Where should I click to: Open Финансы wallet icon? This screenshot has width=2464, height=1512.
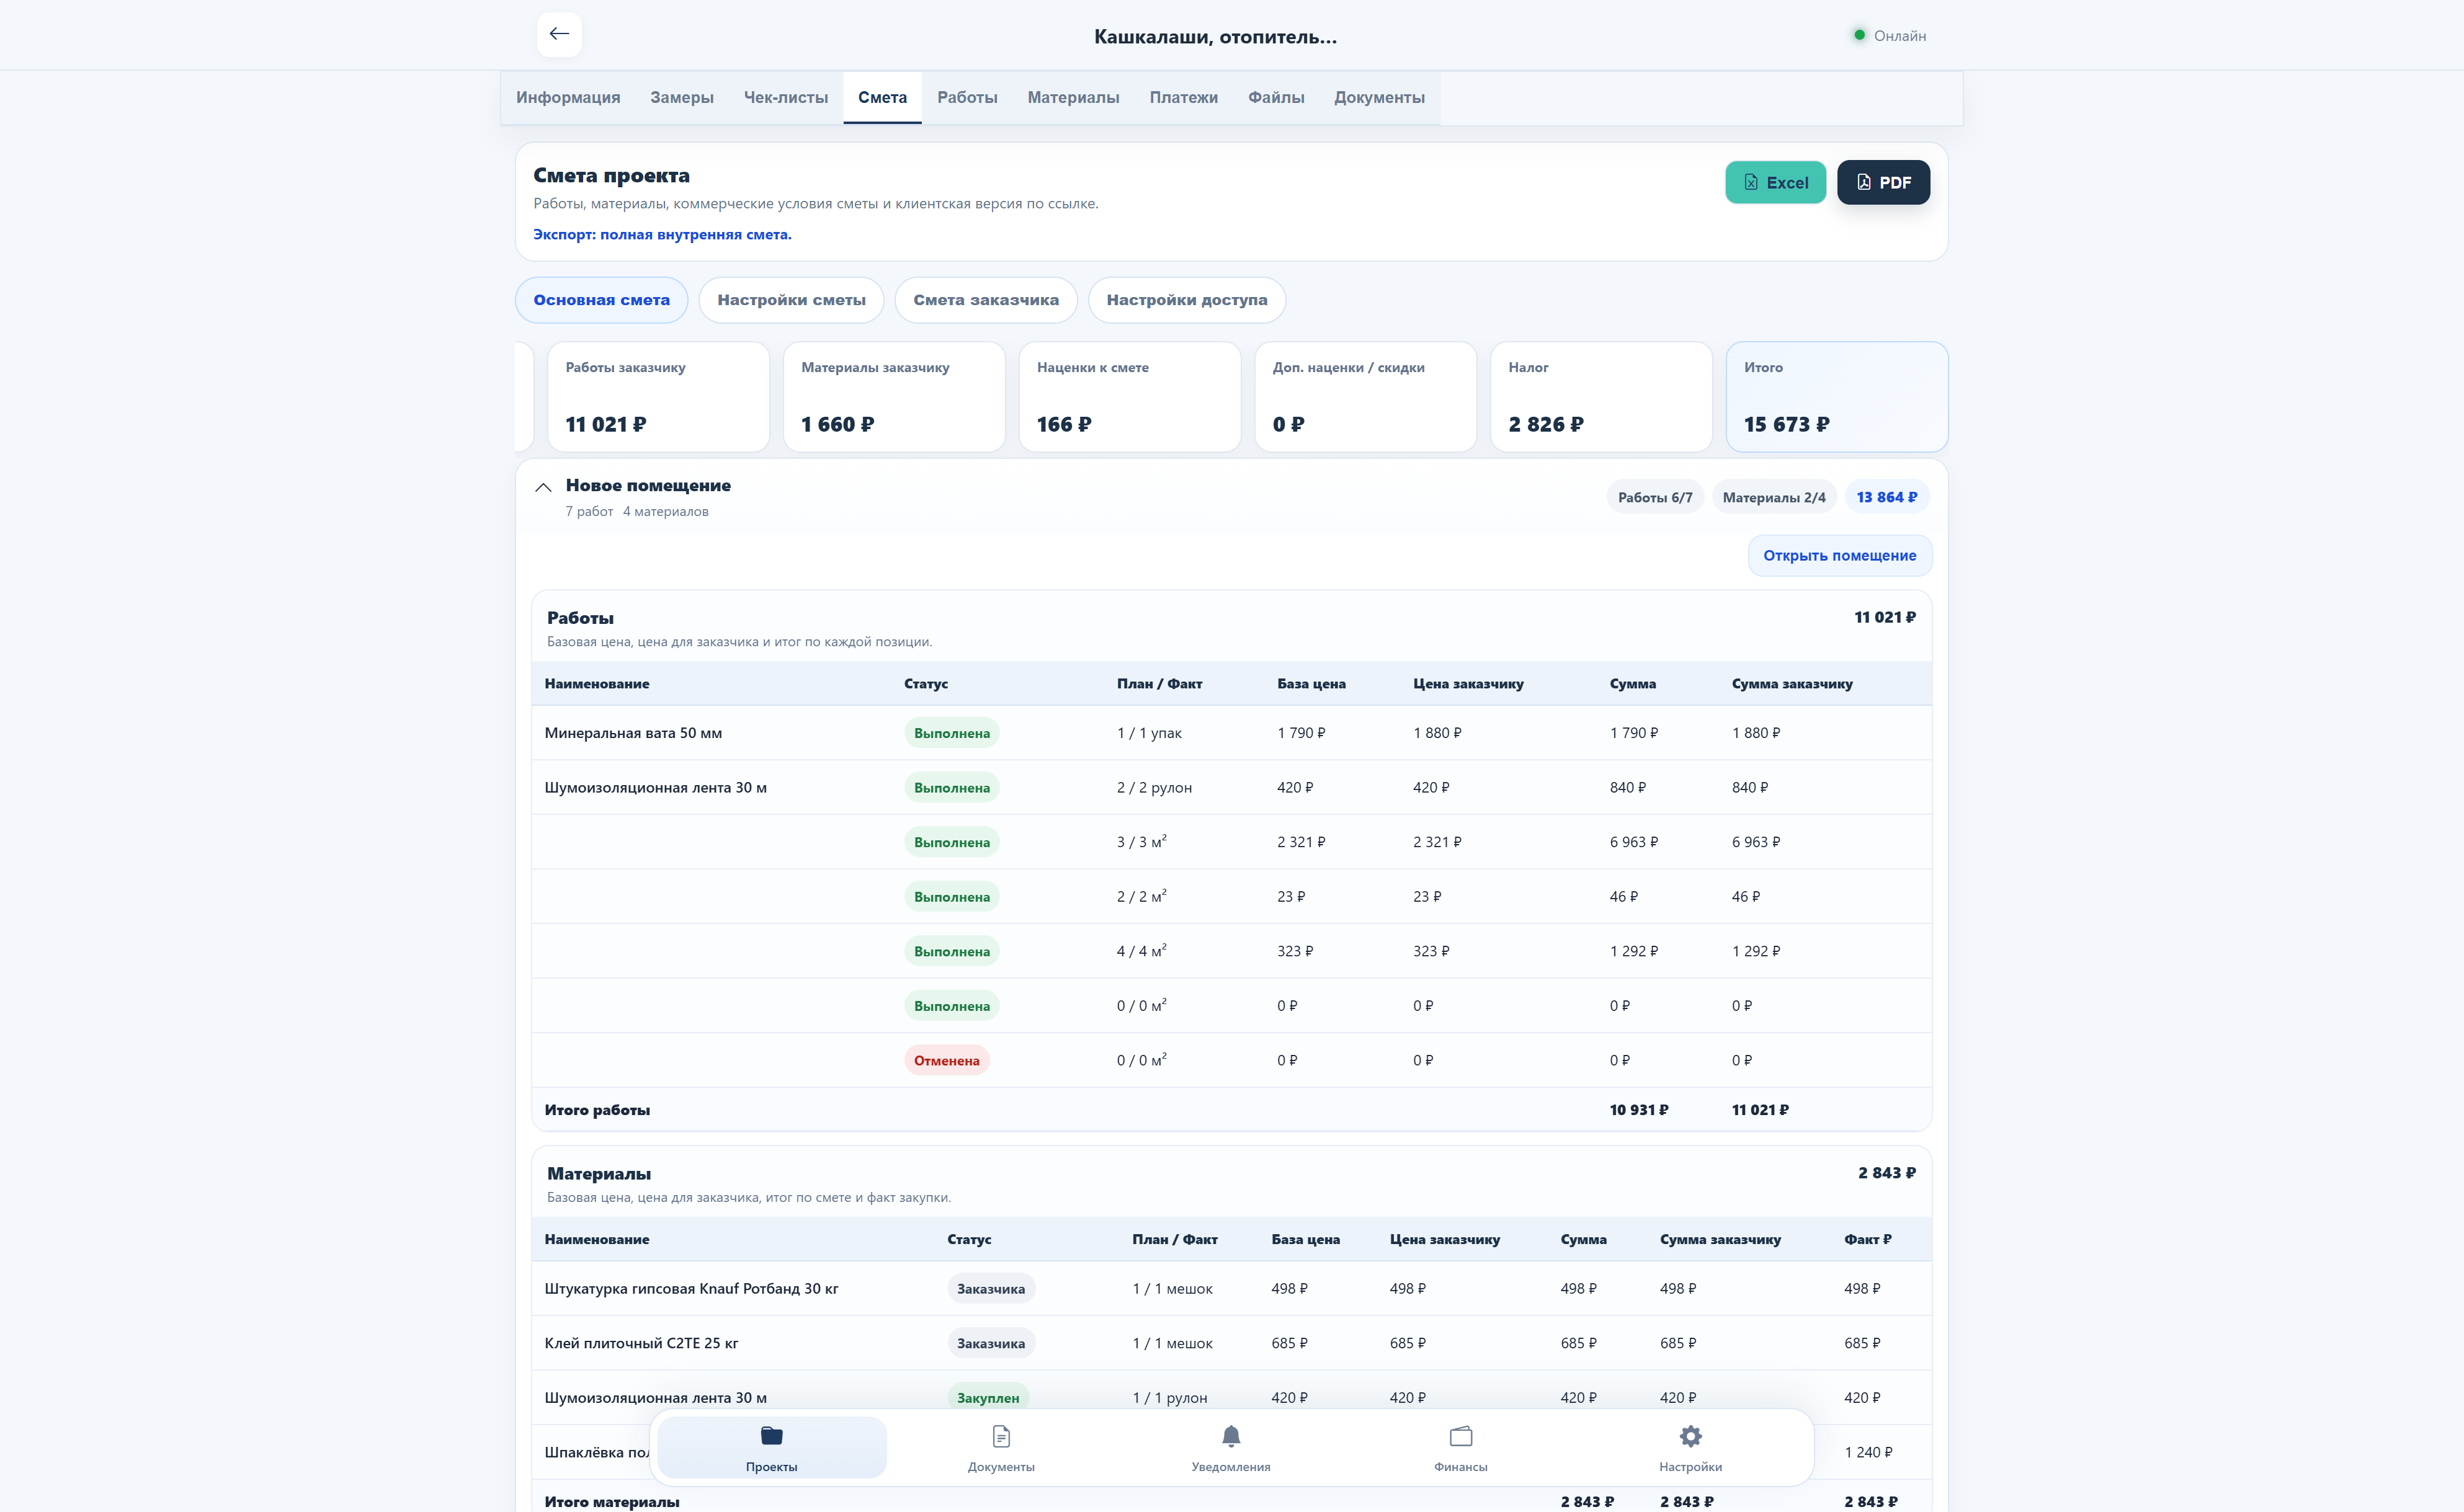(x=1460, y=1436)
